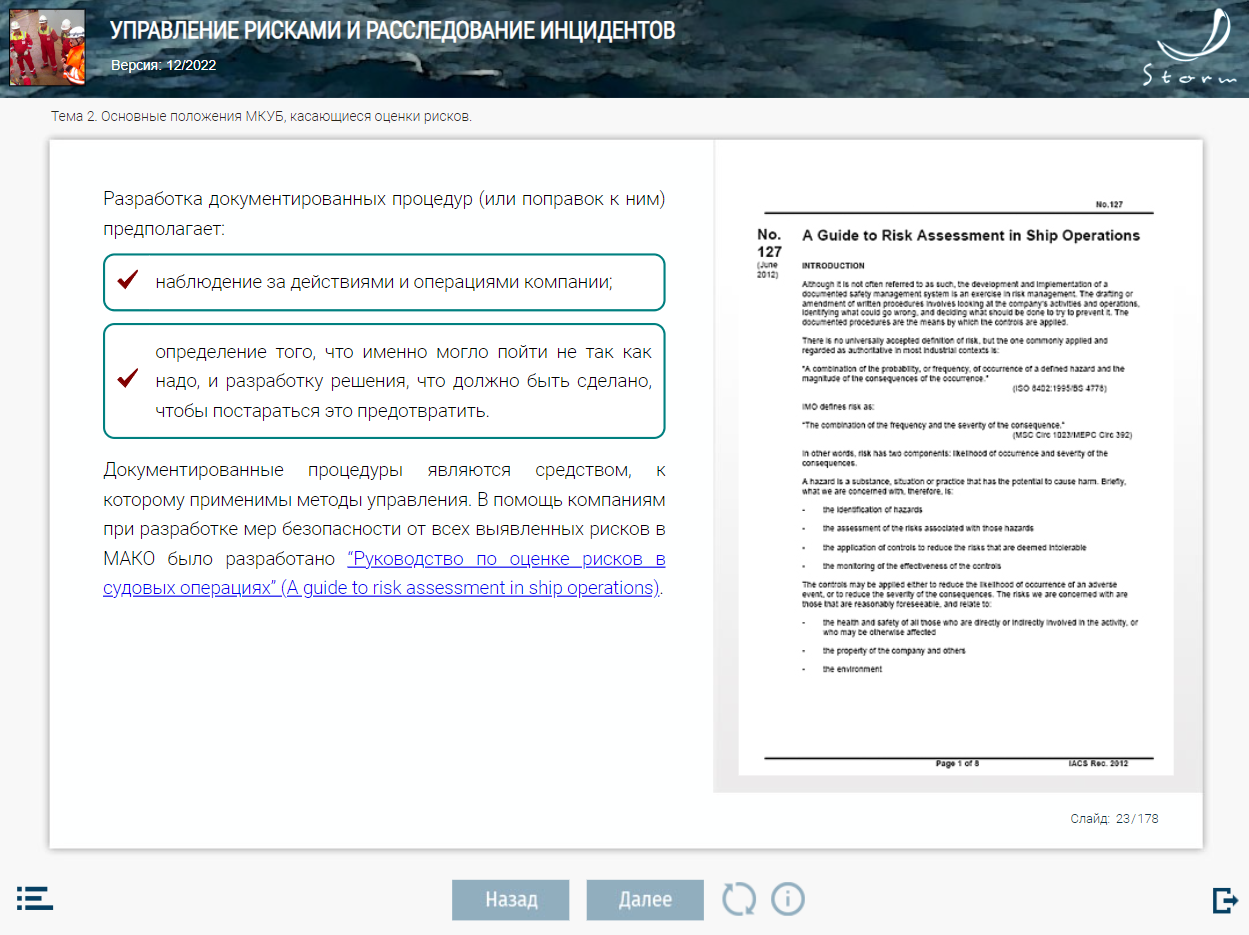The image size is (1249, 935).
Task: Click the paragraph beginning 'Документированные процедуры являются средством'
Action: [x=384, y=528]
